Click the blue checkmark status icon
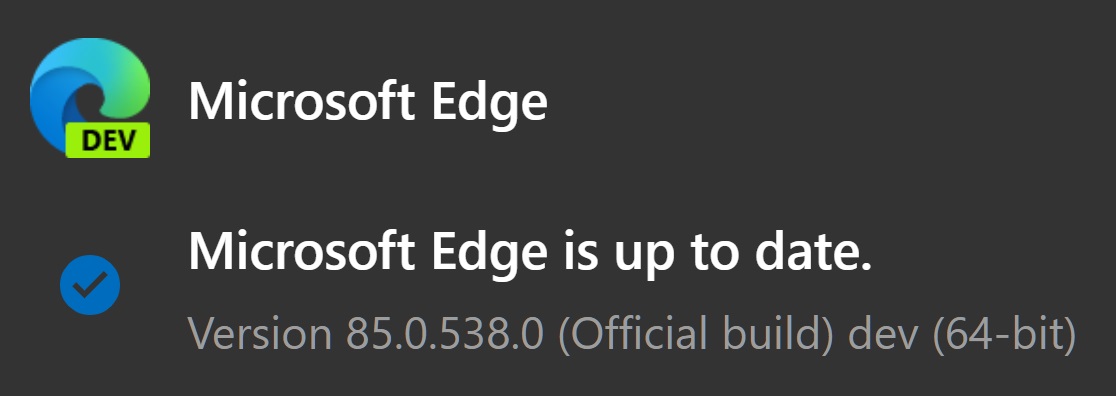 (x=90, y=285)
